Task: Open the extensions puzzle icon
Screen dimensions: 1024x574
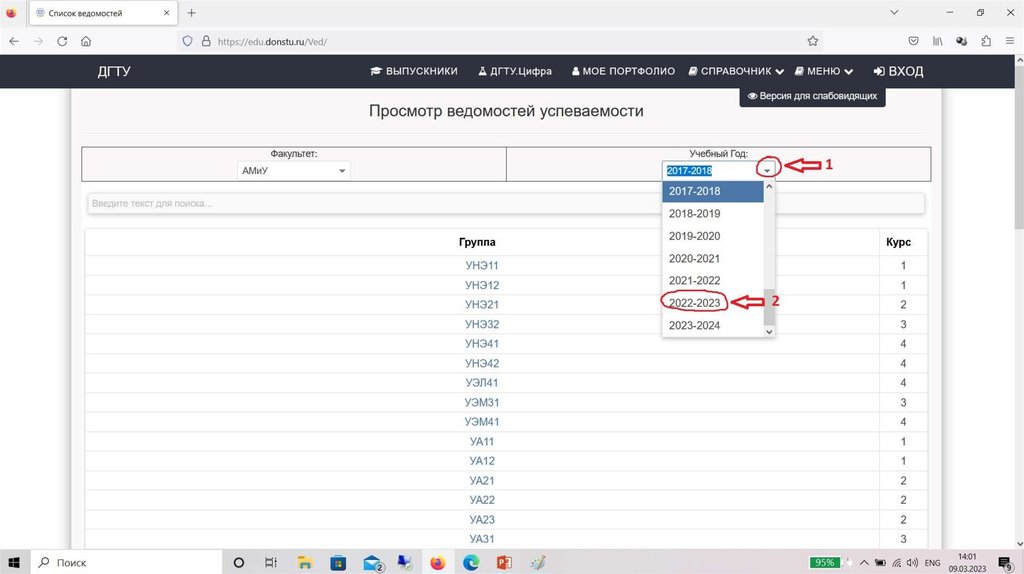Action: pos(986,41)
